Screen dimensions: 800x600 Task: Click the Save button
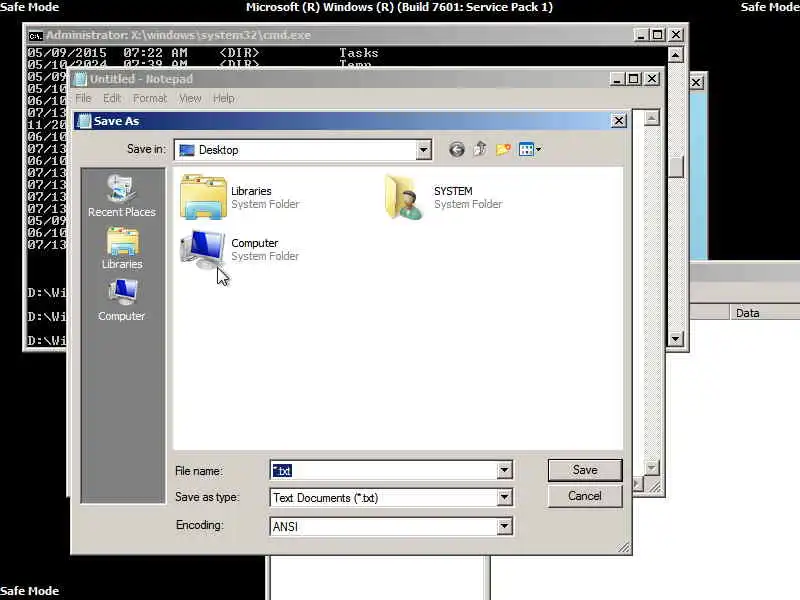(x=585, y=470)
